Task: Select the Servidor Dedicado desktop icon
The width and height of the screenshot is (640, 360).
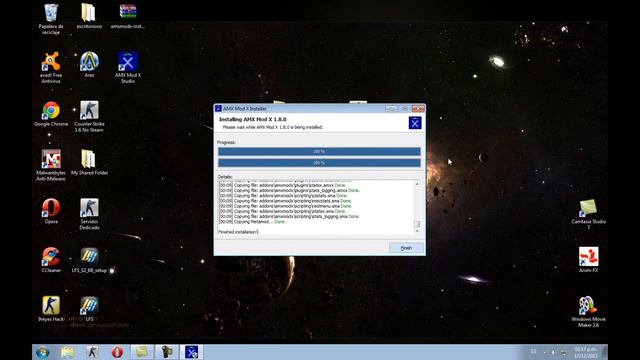Action: (89, 214)
